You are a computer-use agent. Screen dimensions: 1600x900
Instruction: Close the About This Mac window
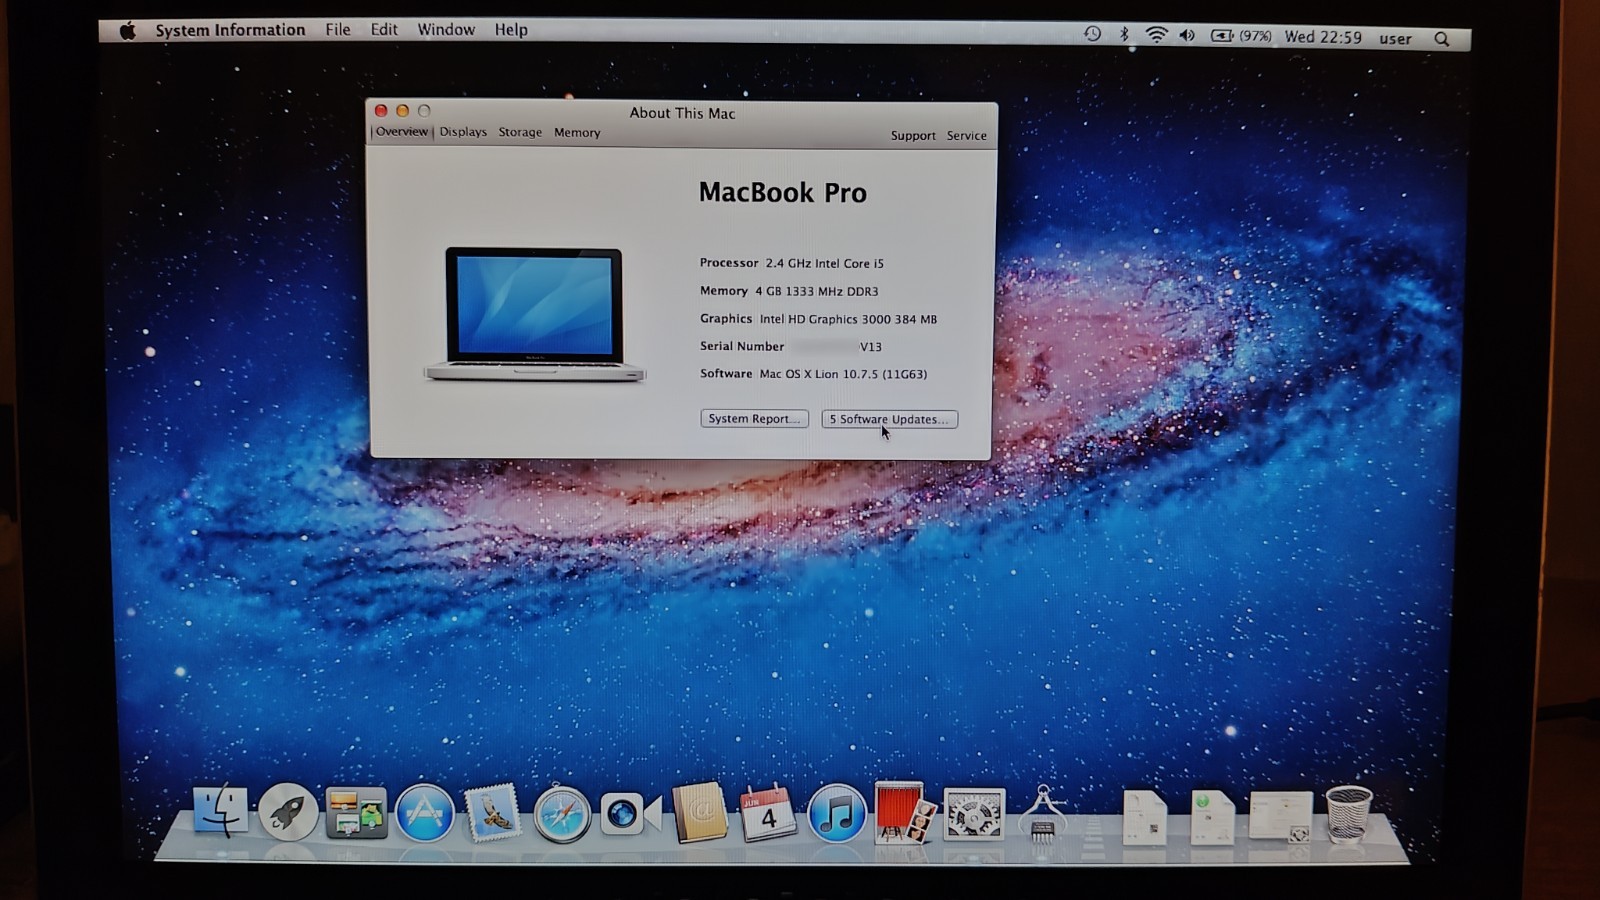380,111
